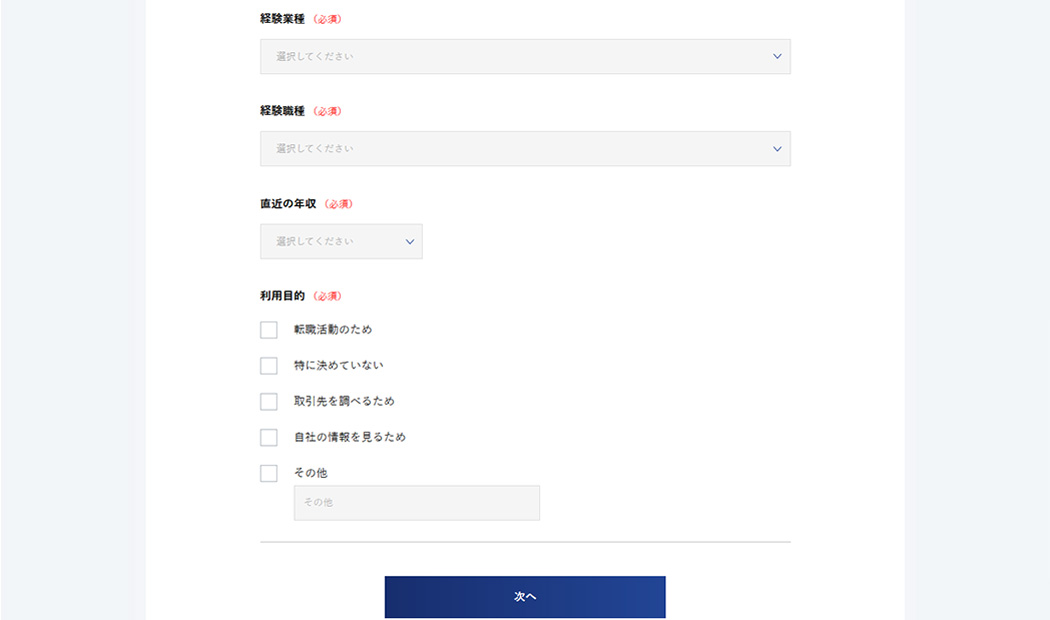Click the 直近の年収 field label
Viewport: 1050px width, 620px height.
(x=288, y=204)
